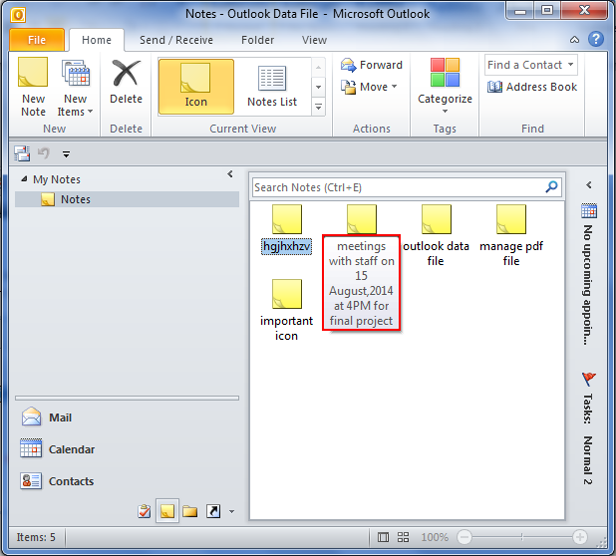Switch to Normal view in status bar

pyautogui.click(x=383, y=537)
